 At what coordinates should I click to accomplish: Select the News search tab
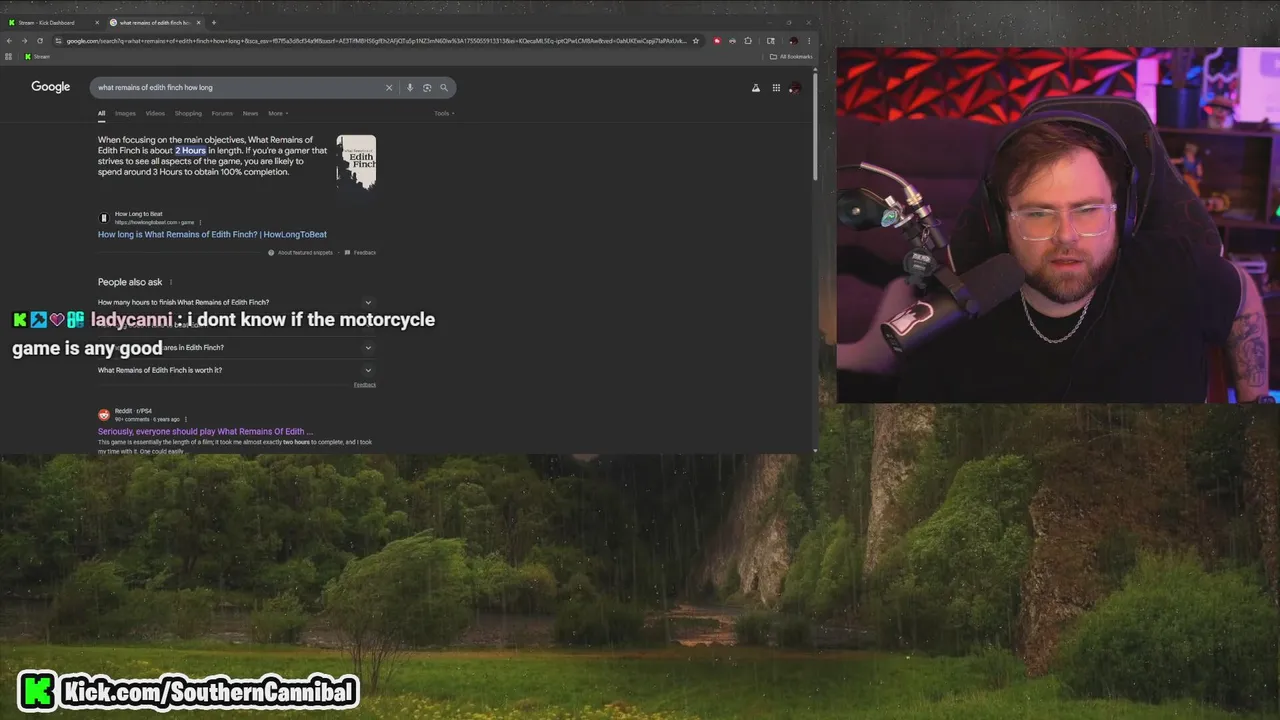250,113
